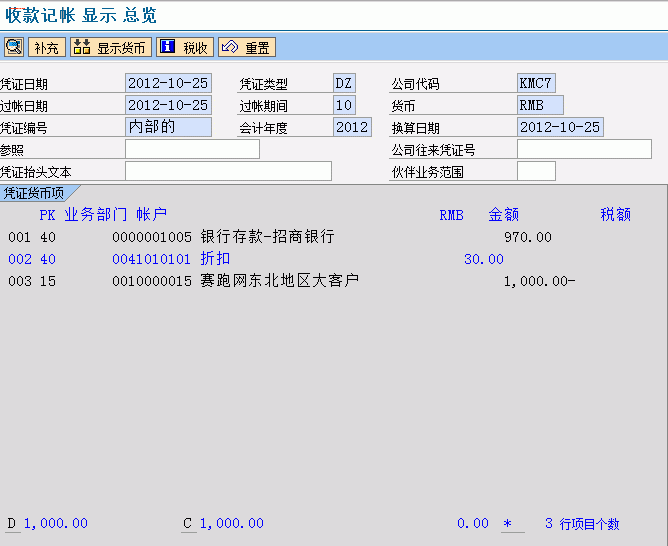Click the 金额 column header
The height and width of the screenshot is (546, 668).
pyautogui.click(x=504, y=215)
